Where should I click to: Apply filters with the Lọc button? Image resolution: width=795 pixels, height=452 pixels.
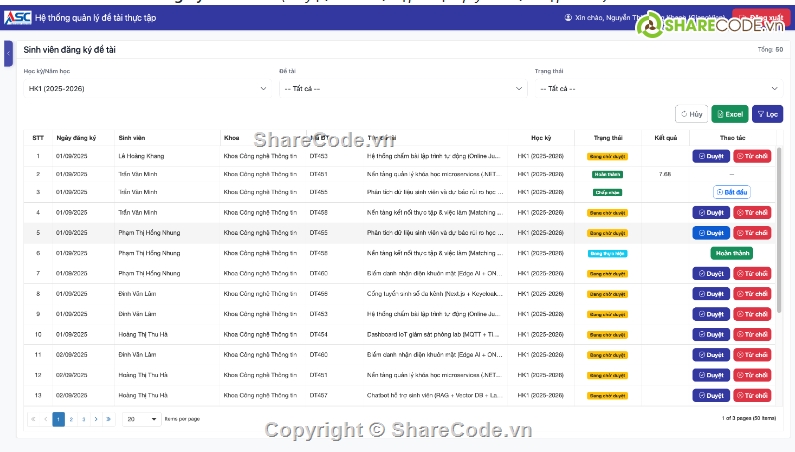tap(768, 115)
